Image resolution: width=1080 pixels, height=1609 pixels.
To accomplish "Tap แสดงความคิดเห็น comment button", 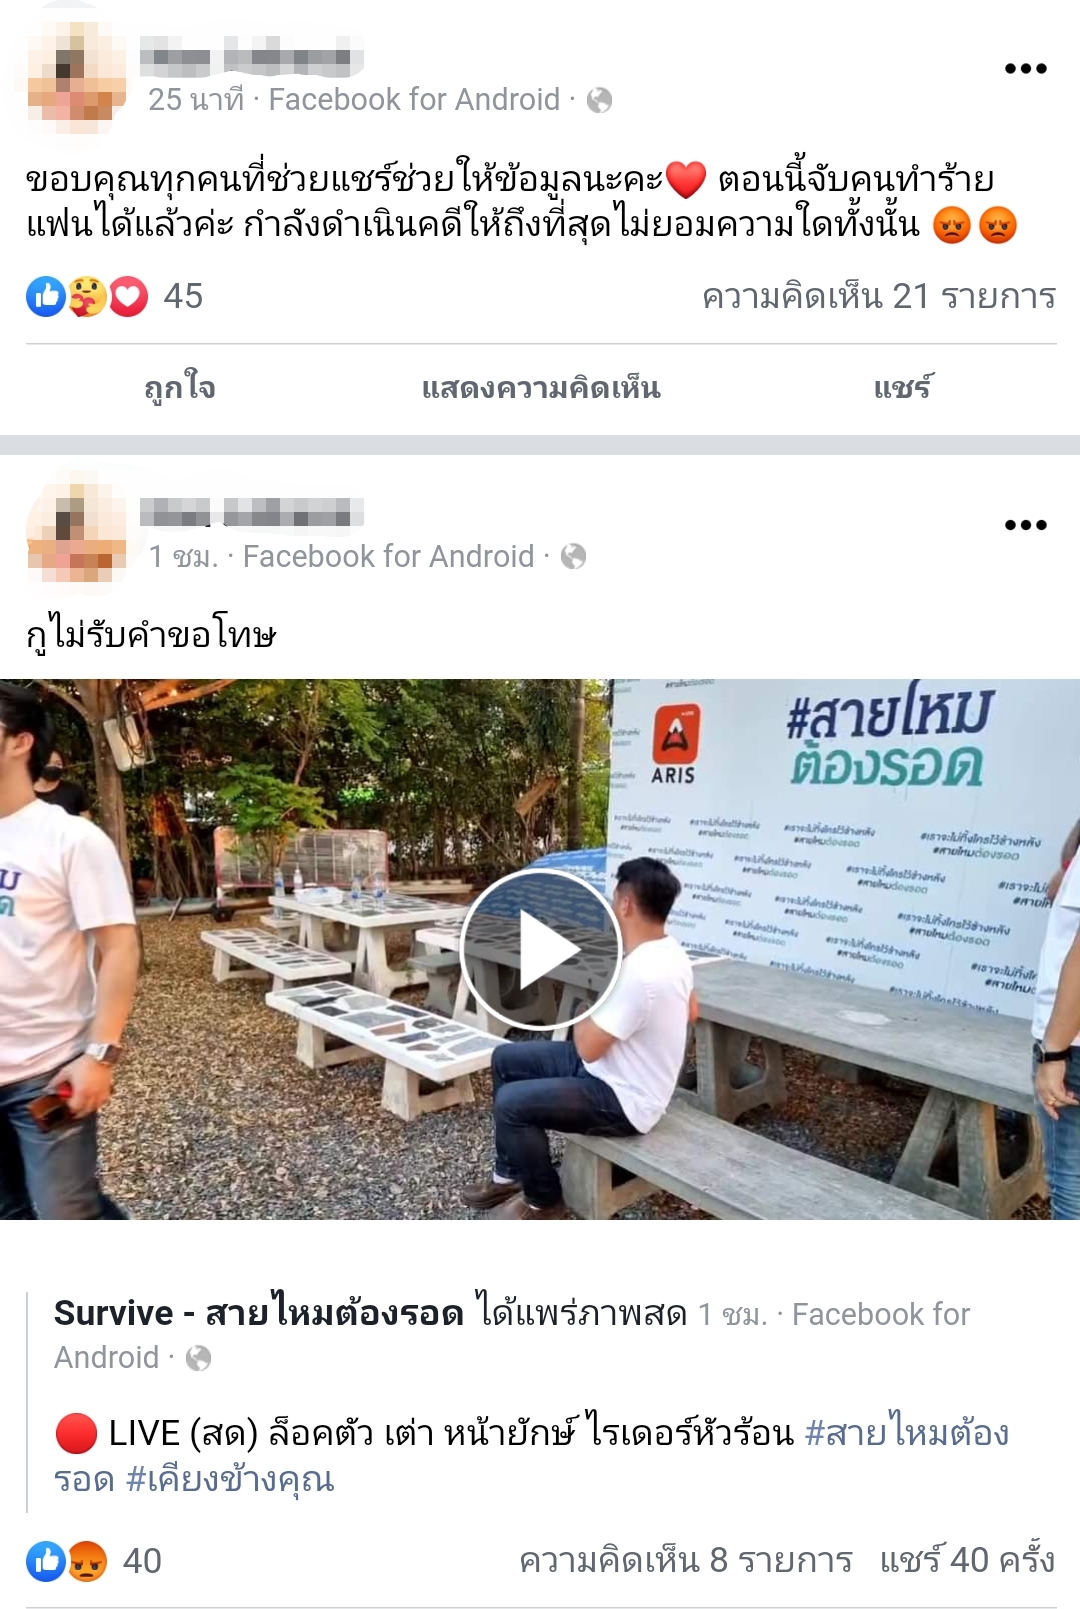I will pyautogui.click(x=541, y=388).
